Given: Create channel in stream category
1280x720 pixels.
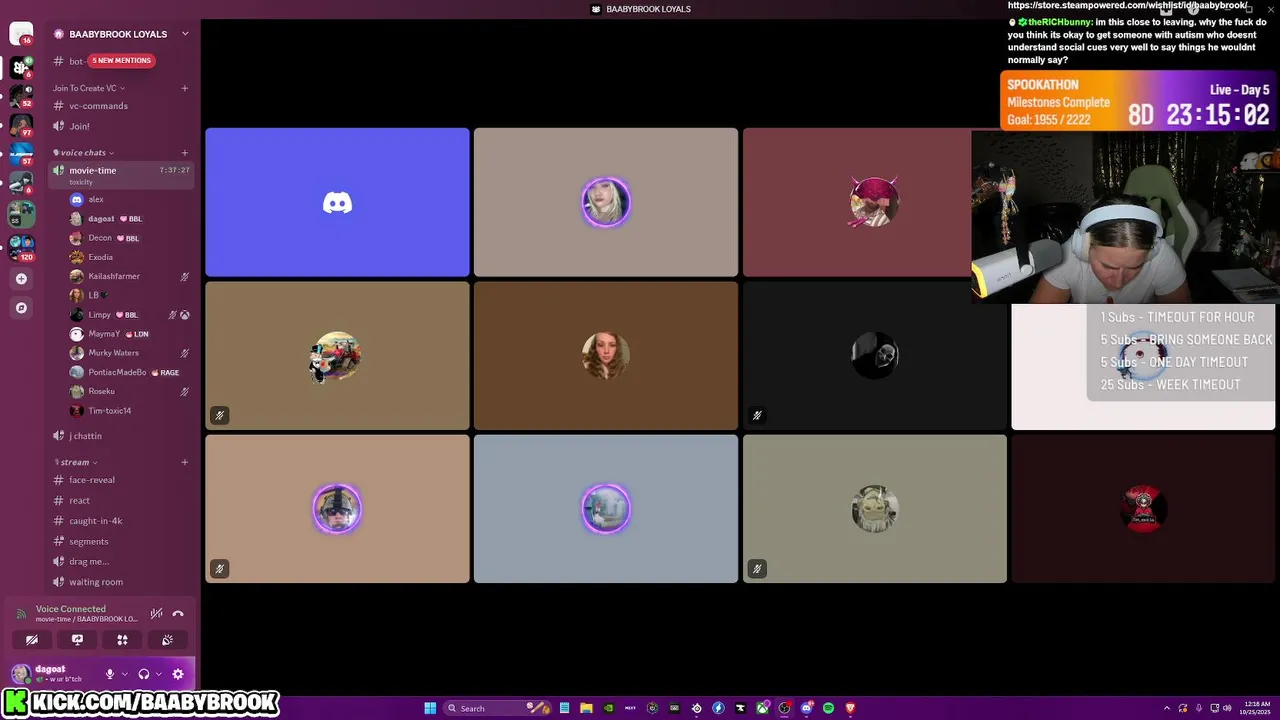Looking at the screenshot, I should coord(185,462).
